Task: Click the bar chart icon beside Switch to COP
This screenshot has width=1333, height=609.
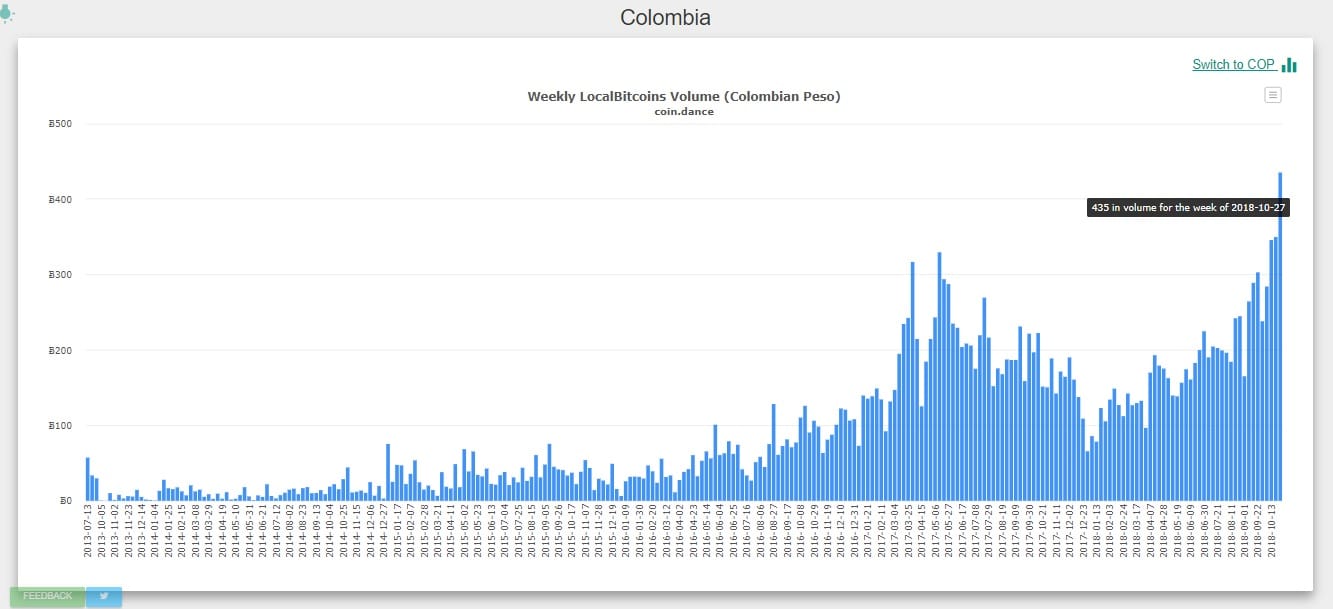Action: tap(1289, 65)
